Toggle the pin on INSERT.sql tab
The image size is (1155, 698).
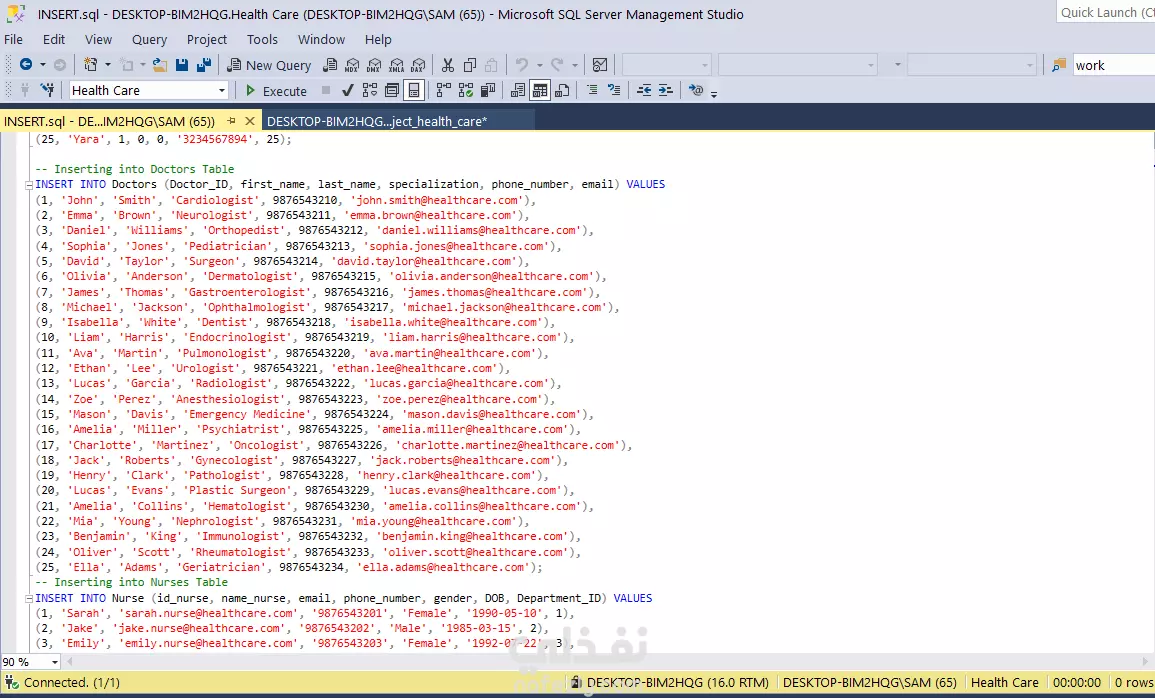pyautogui.click(x=231, y=121)
